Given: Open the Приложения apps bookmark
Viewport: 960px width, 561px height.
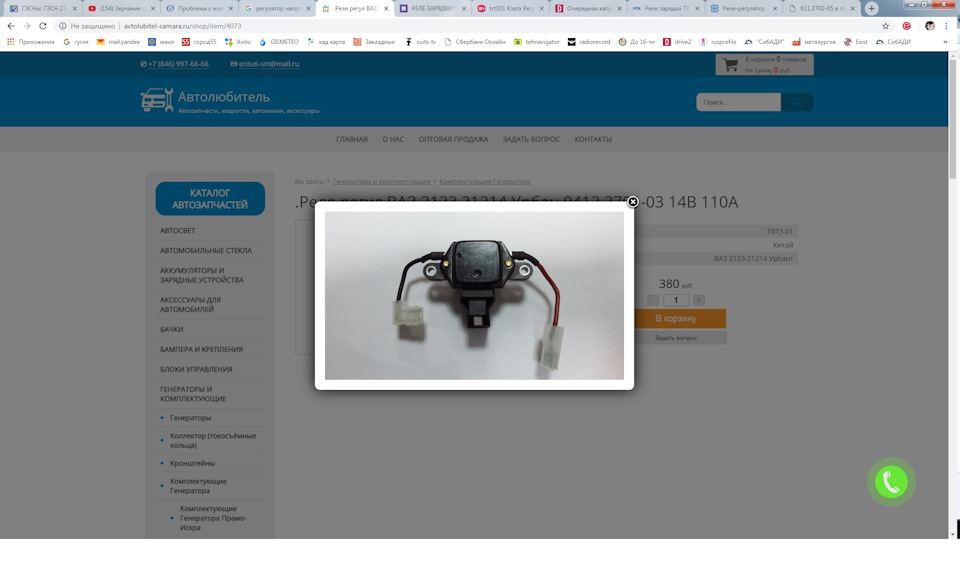Looking at the screenshot, I should tap(31, 42).
